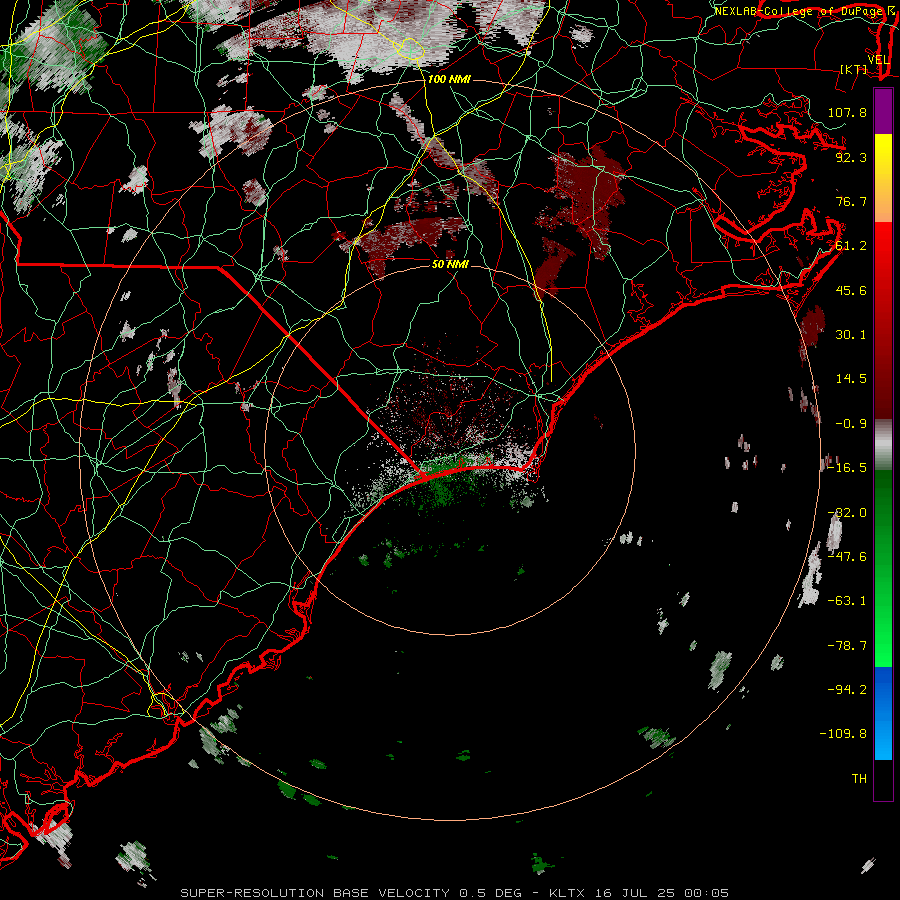The image size is (900, 900).
Task: Click the 14.5 legend value
Action: click(x=851, y=379)
